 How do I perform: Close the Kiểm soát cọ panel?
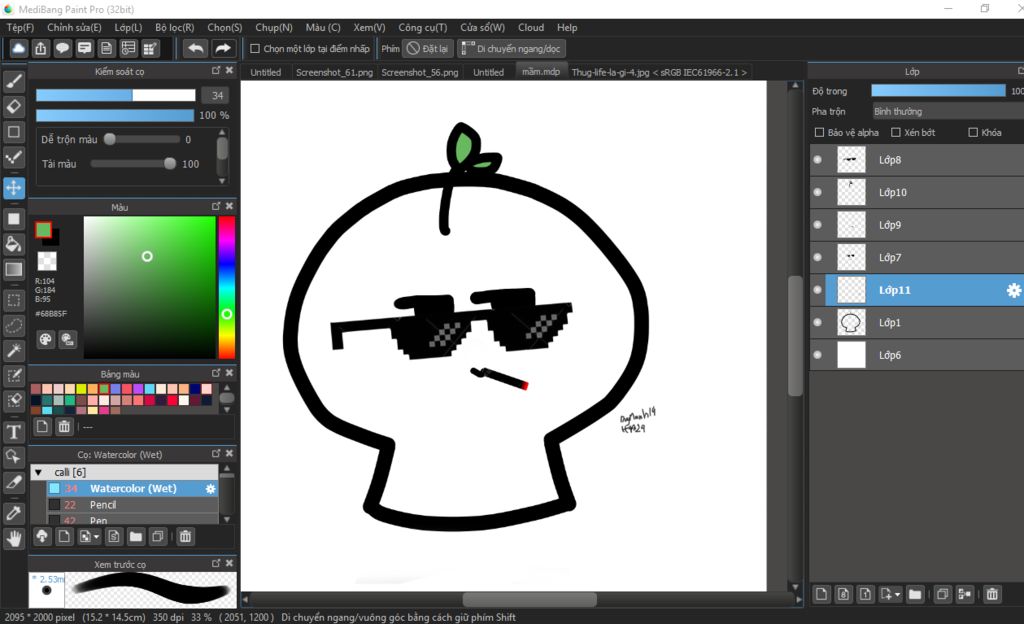coord(229,70)
